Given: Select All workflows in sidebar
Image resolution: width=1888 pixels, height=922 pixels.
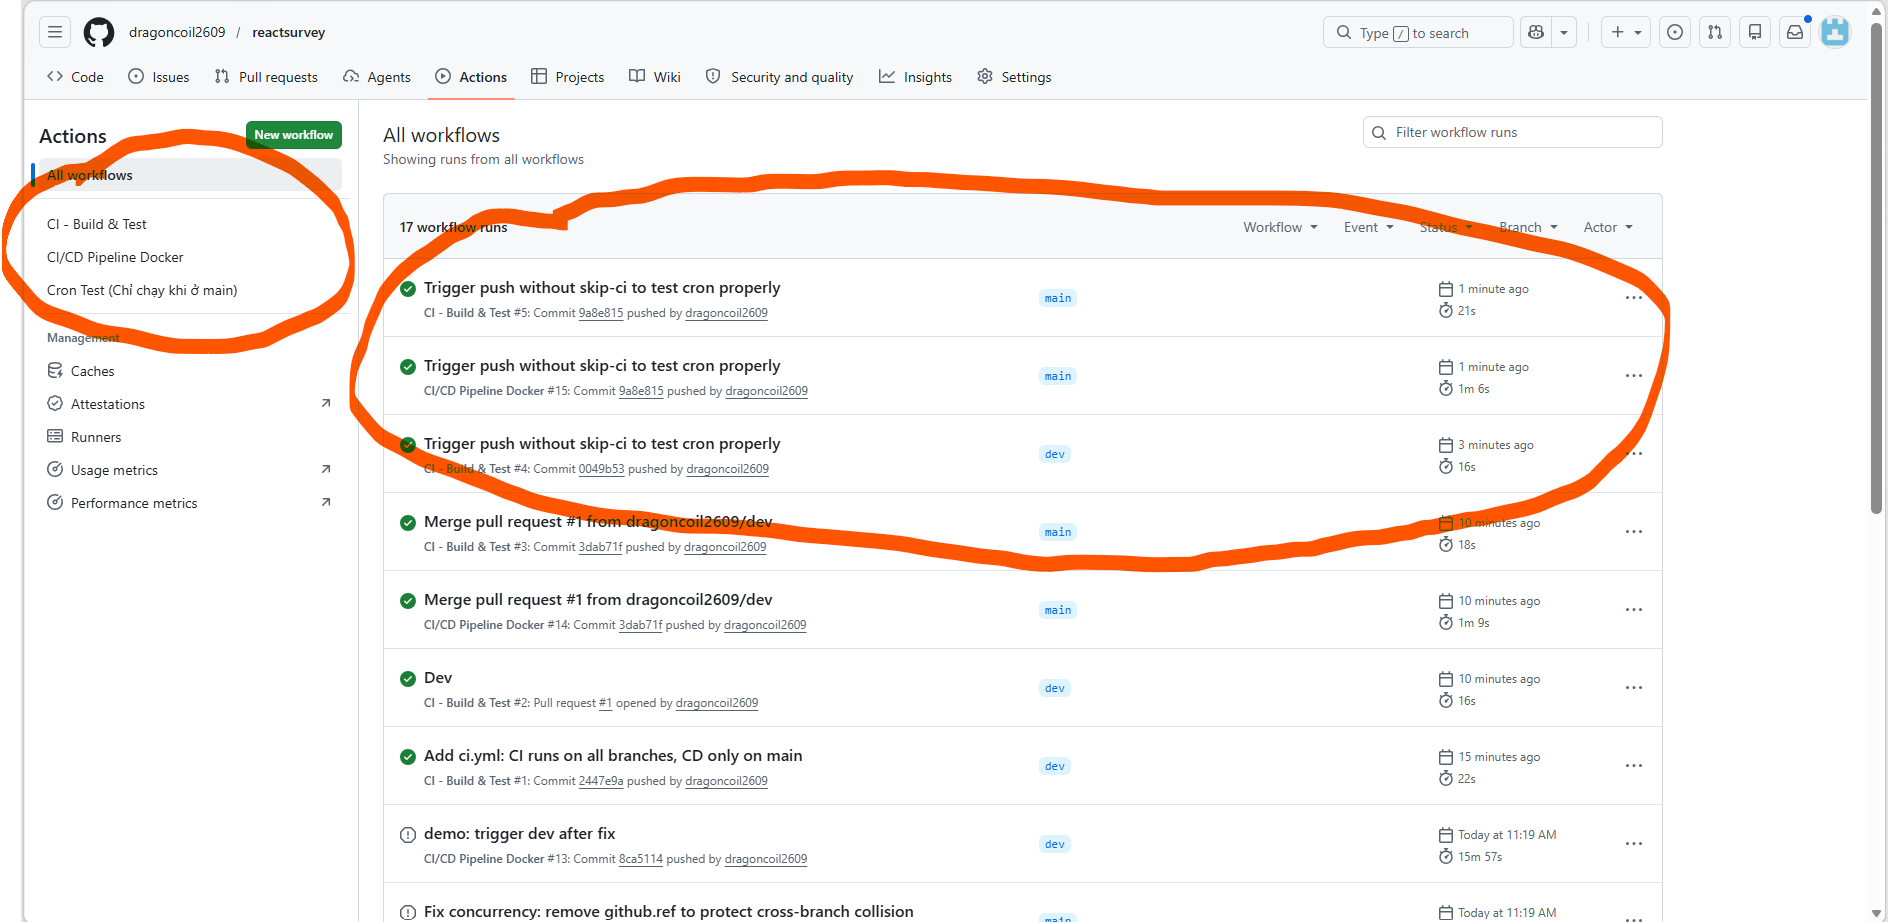Looking at the screenshot, I should (x=190, y=175).
